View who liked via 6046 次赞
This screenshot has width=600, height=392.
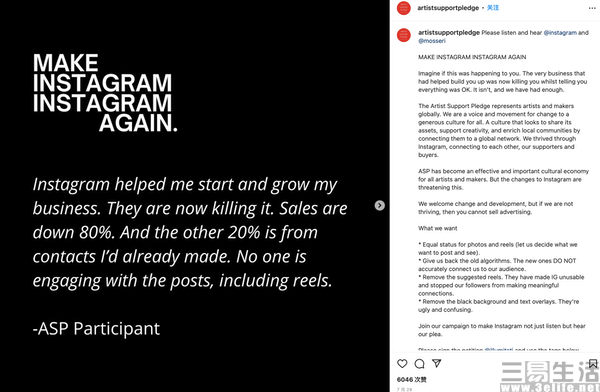412,379
